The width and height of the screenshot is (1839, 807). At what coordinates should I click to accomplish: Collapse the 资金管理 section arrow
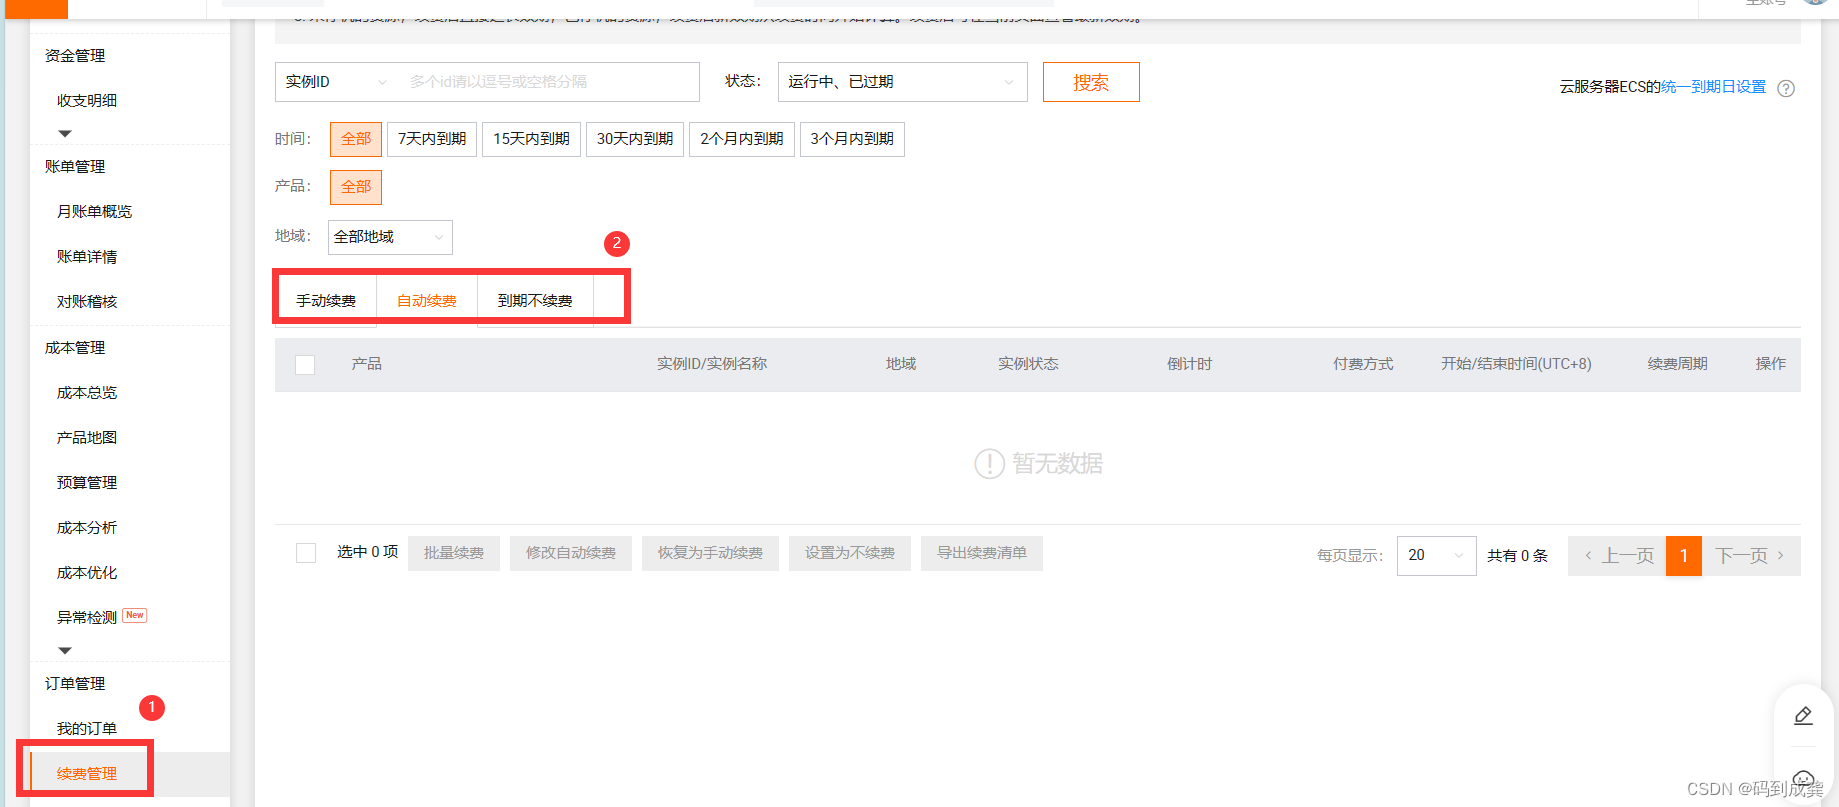(x=65, y=133)
